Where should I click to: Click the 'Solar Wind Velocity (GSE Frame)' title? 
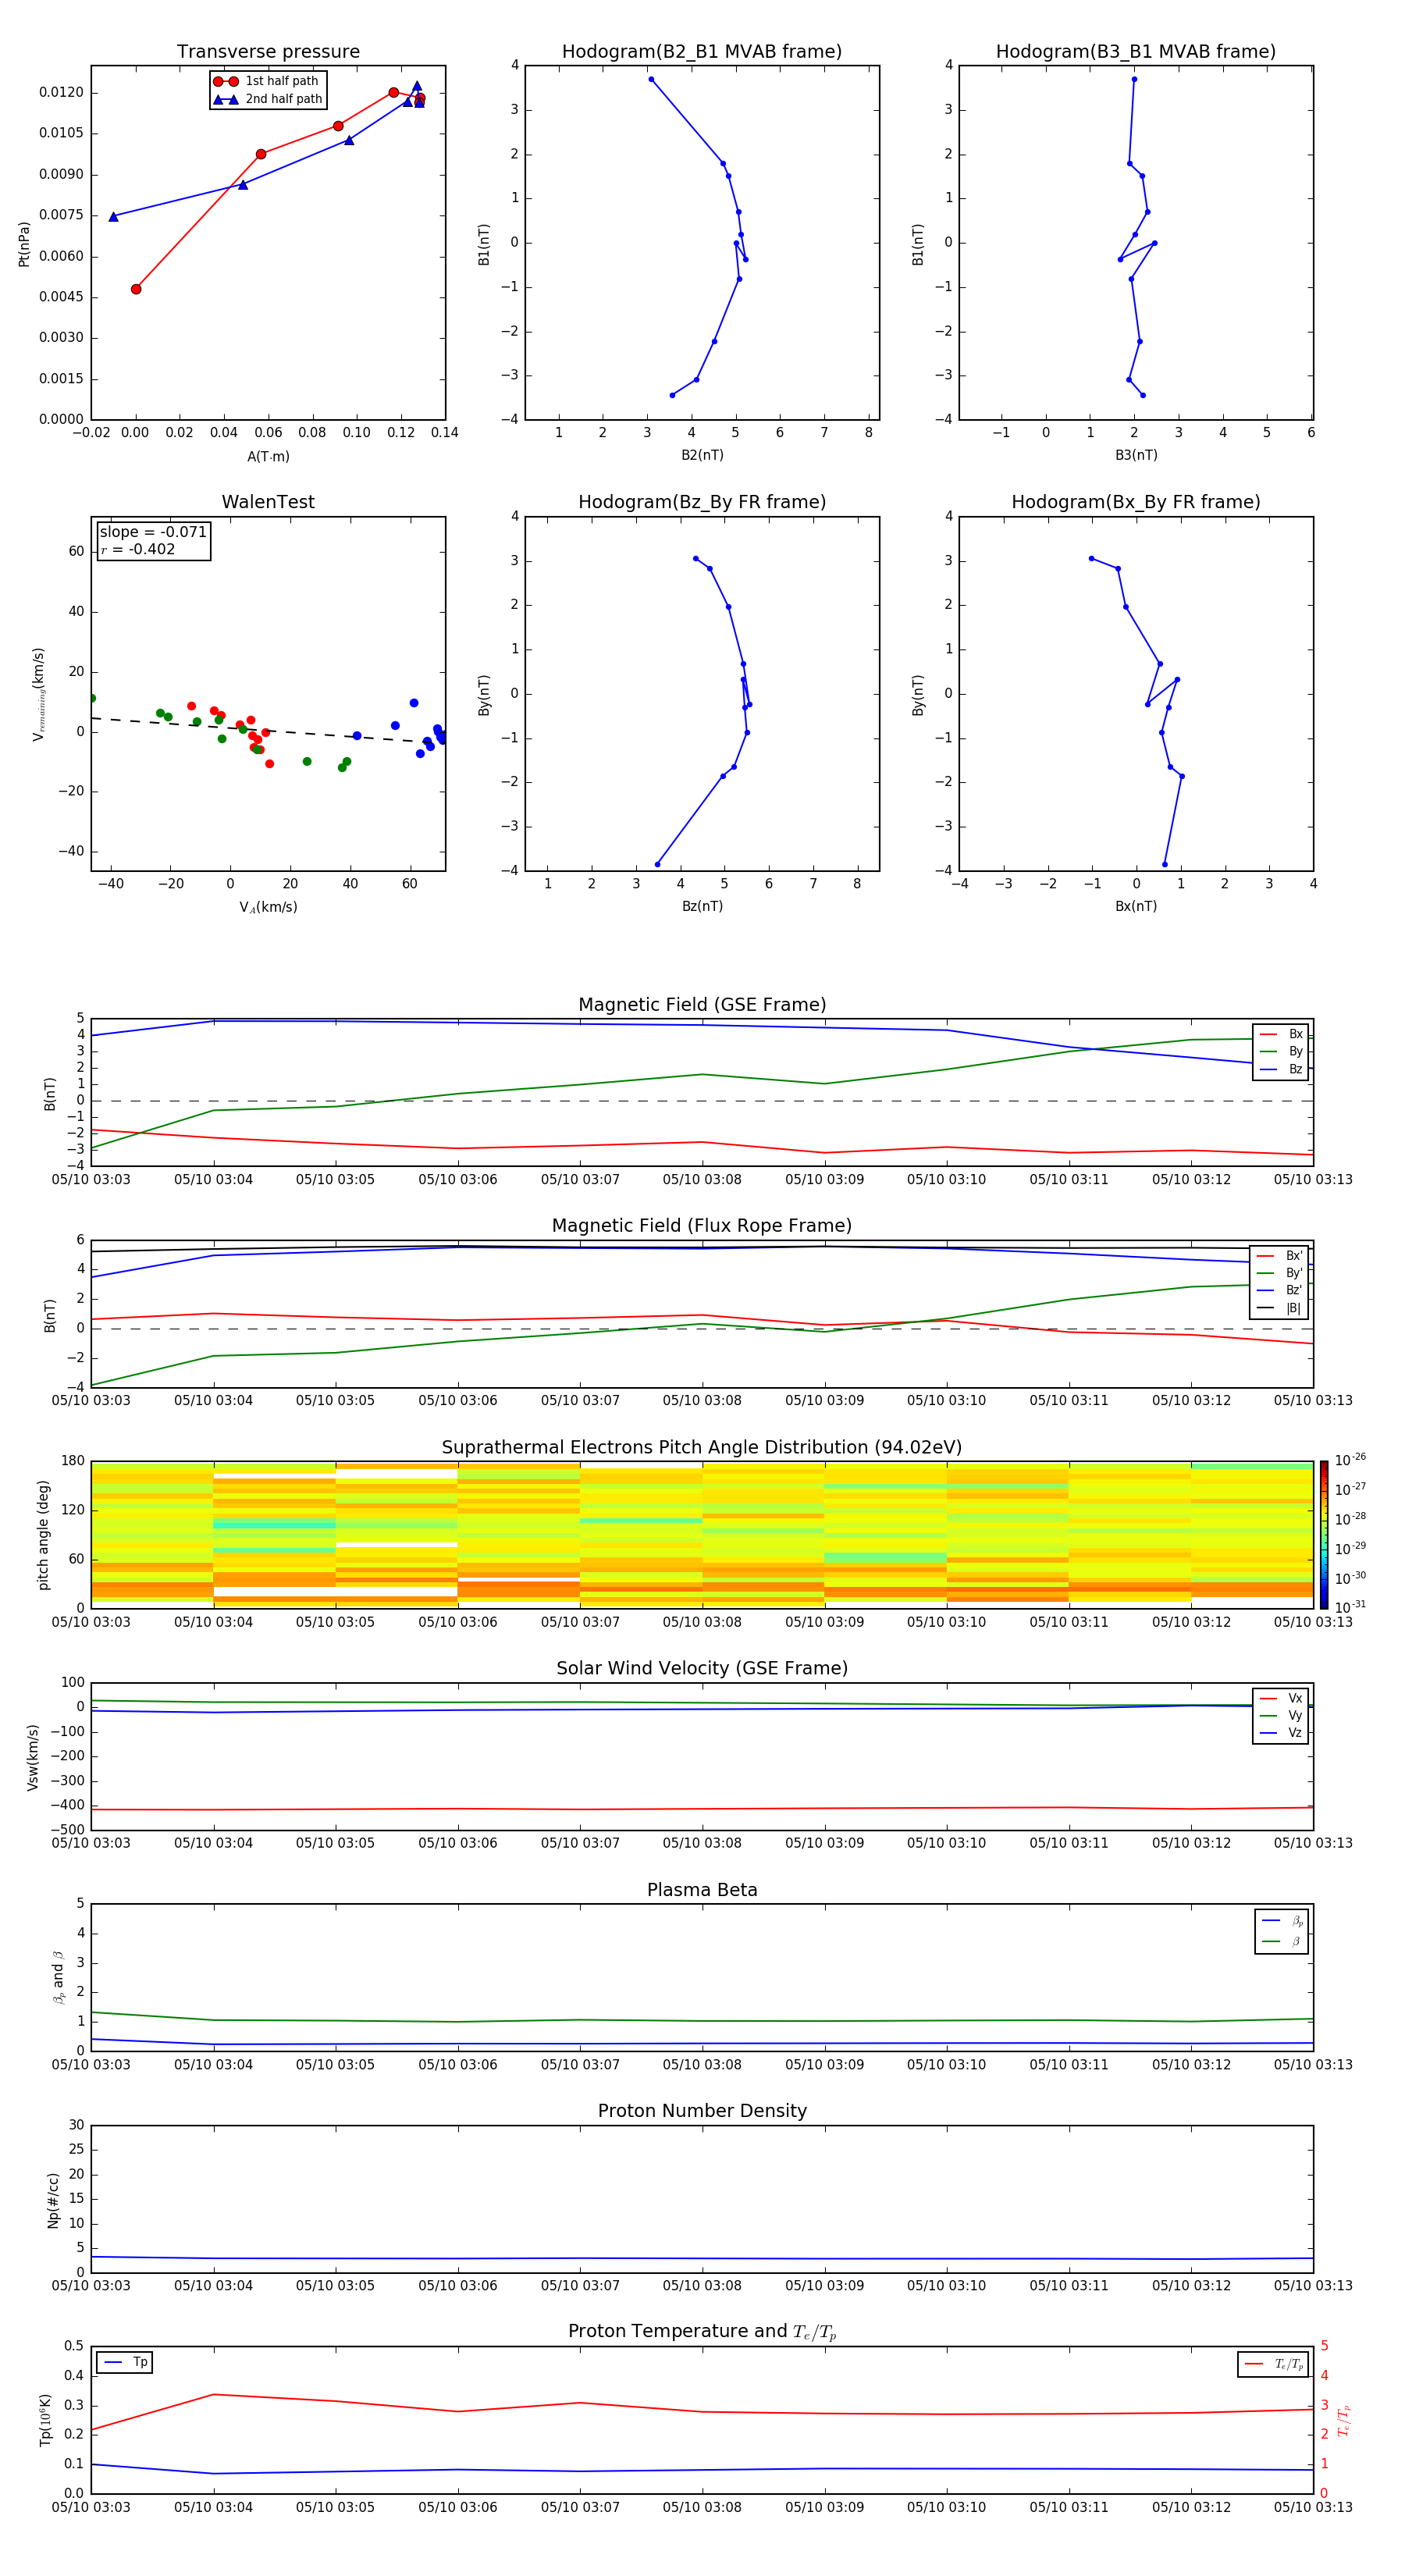[x=702, y=1669]
